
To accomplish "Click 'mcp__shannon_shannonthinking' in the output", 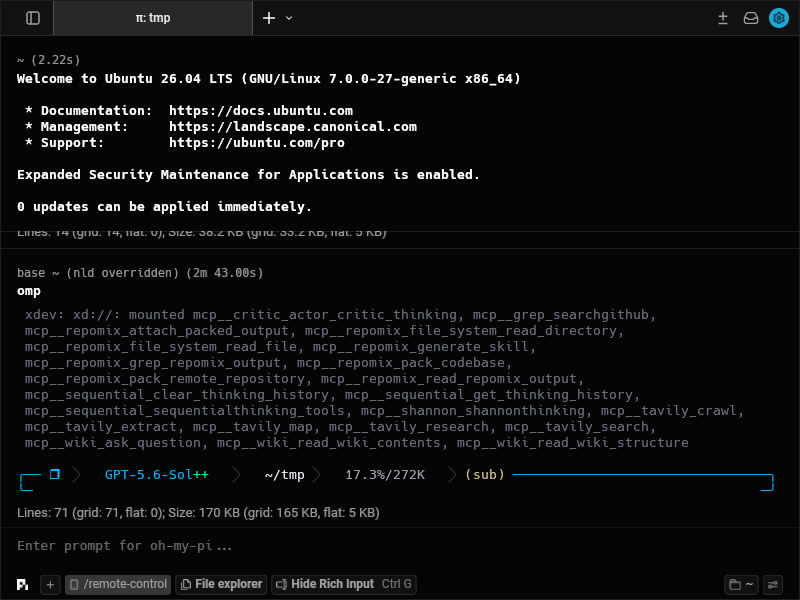I will tap(472, 411).
